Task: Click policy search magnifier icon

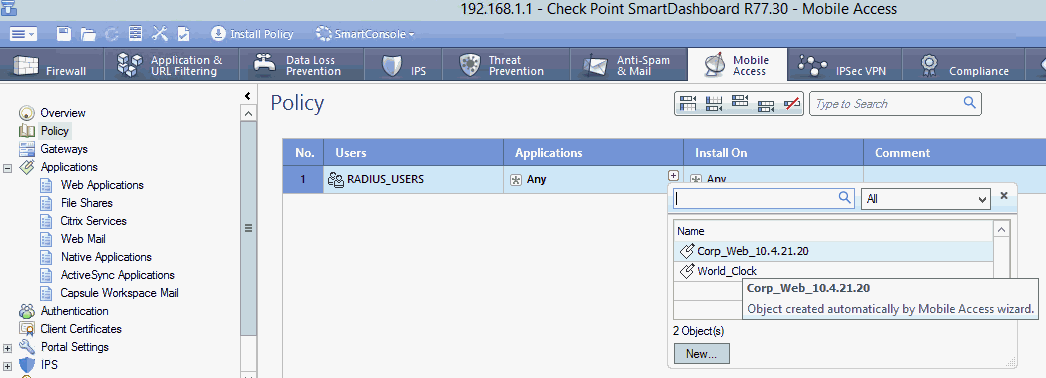Action: pyautogui.click(x=969, y=103)
